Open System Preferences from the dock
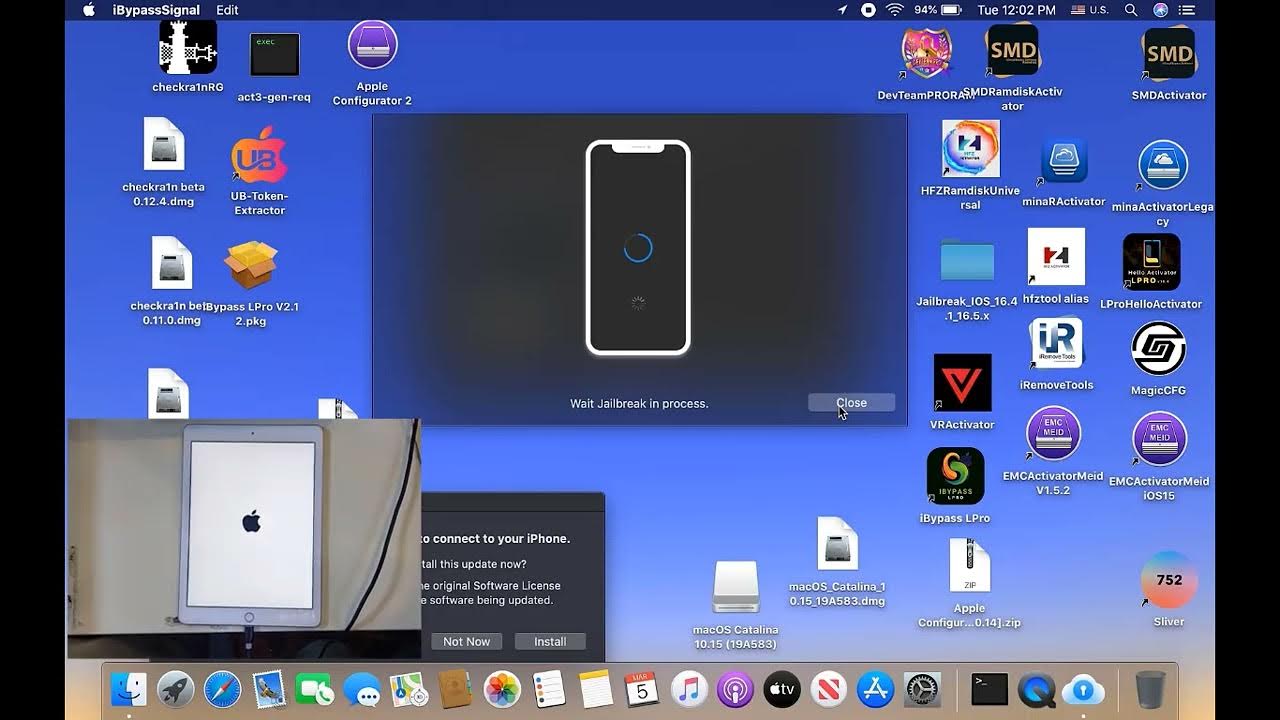This screenshot has height=720, width=1280. (923, 690)
